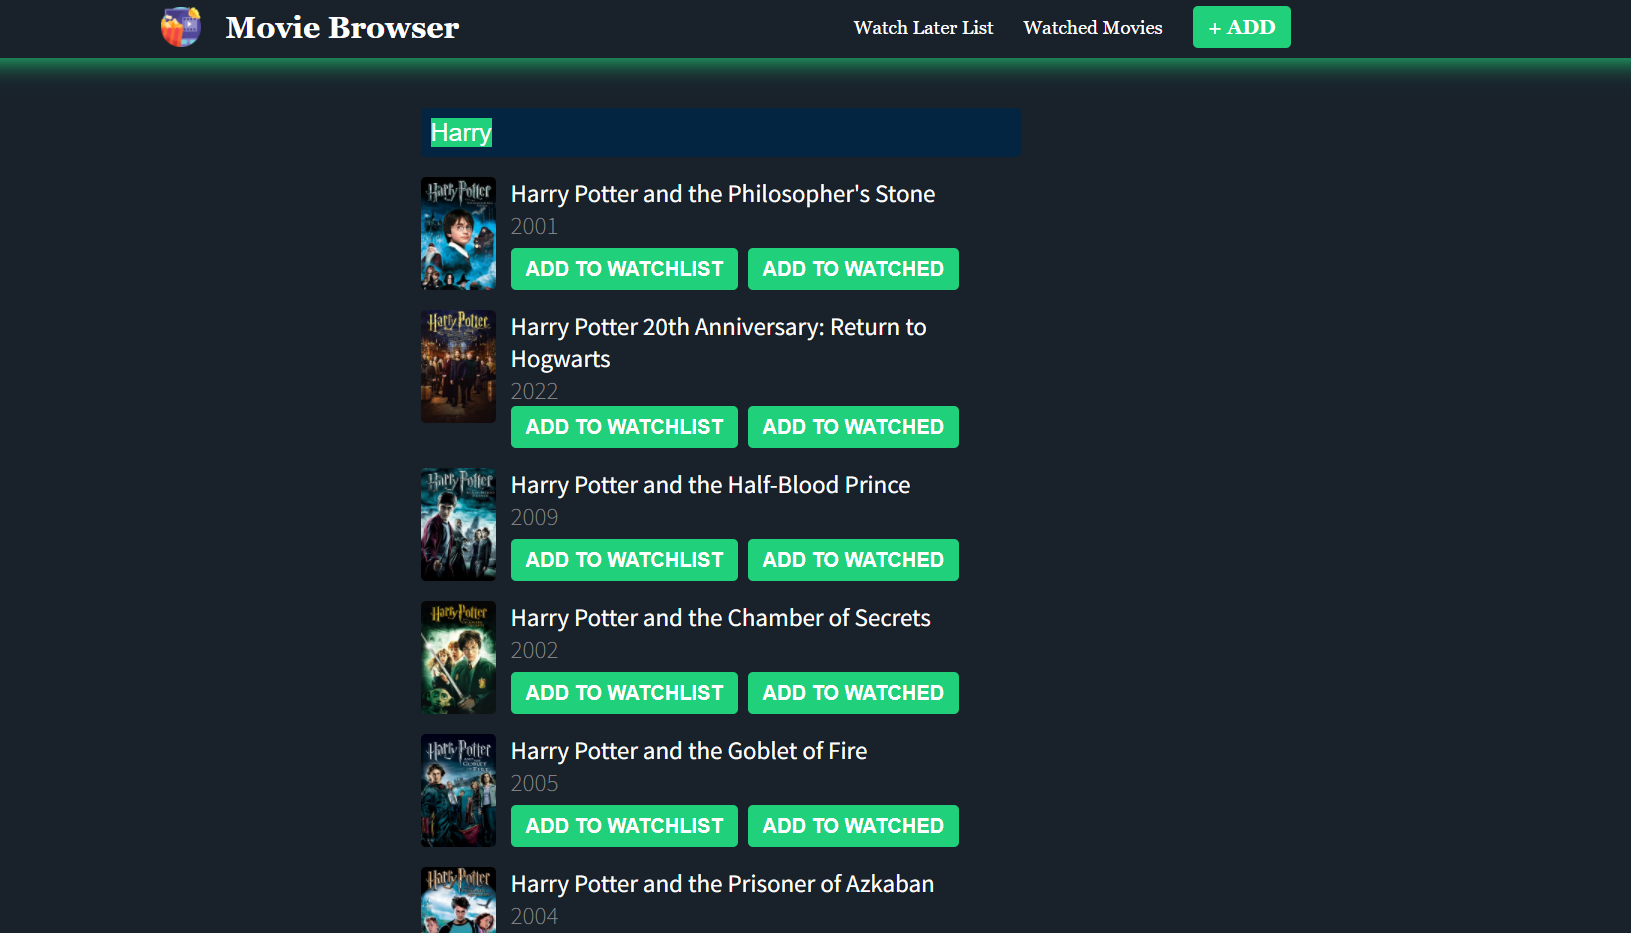The height and width of the screenshot is (933, 1631).
Task: Click the 2005 release year text
Action: (x=534, y=784)
